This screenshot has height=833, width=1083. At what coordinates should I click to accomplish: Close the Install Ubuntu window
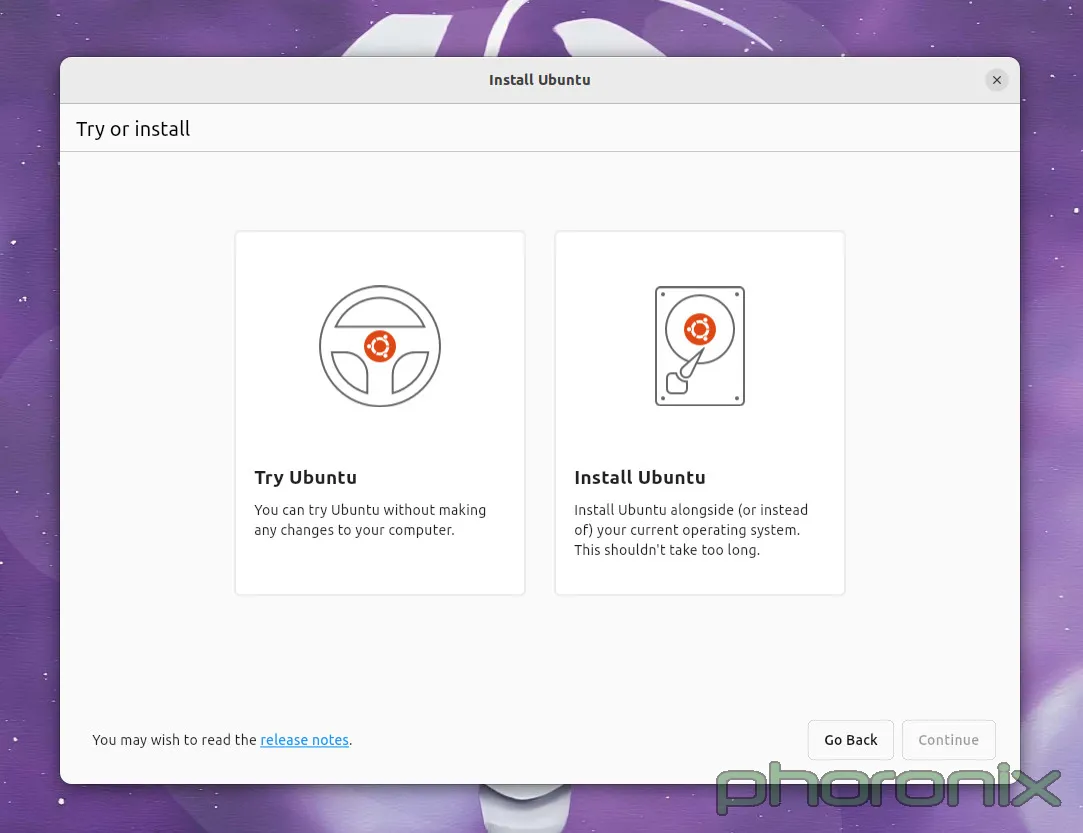pos(997,80)
